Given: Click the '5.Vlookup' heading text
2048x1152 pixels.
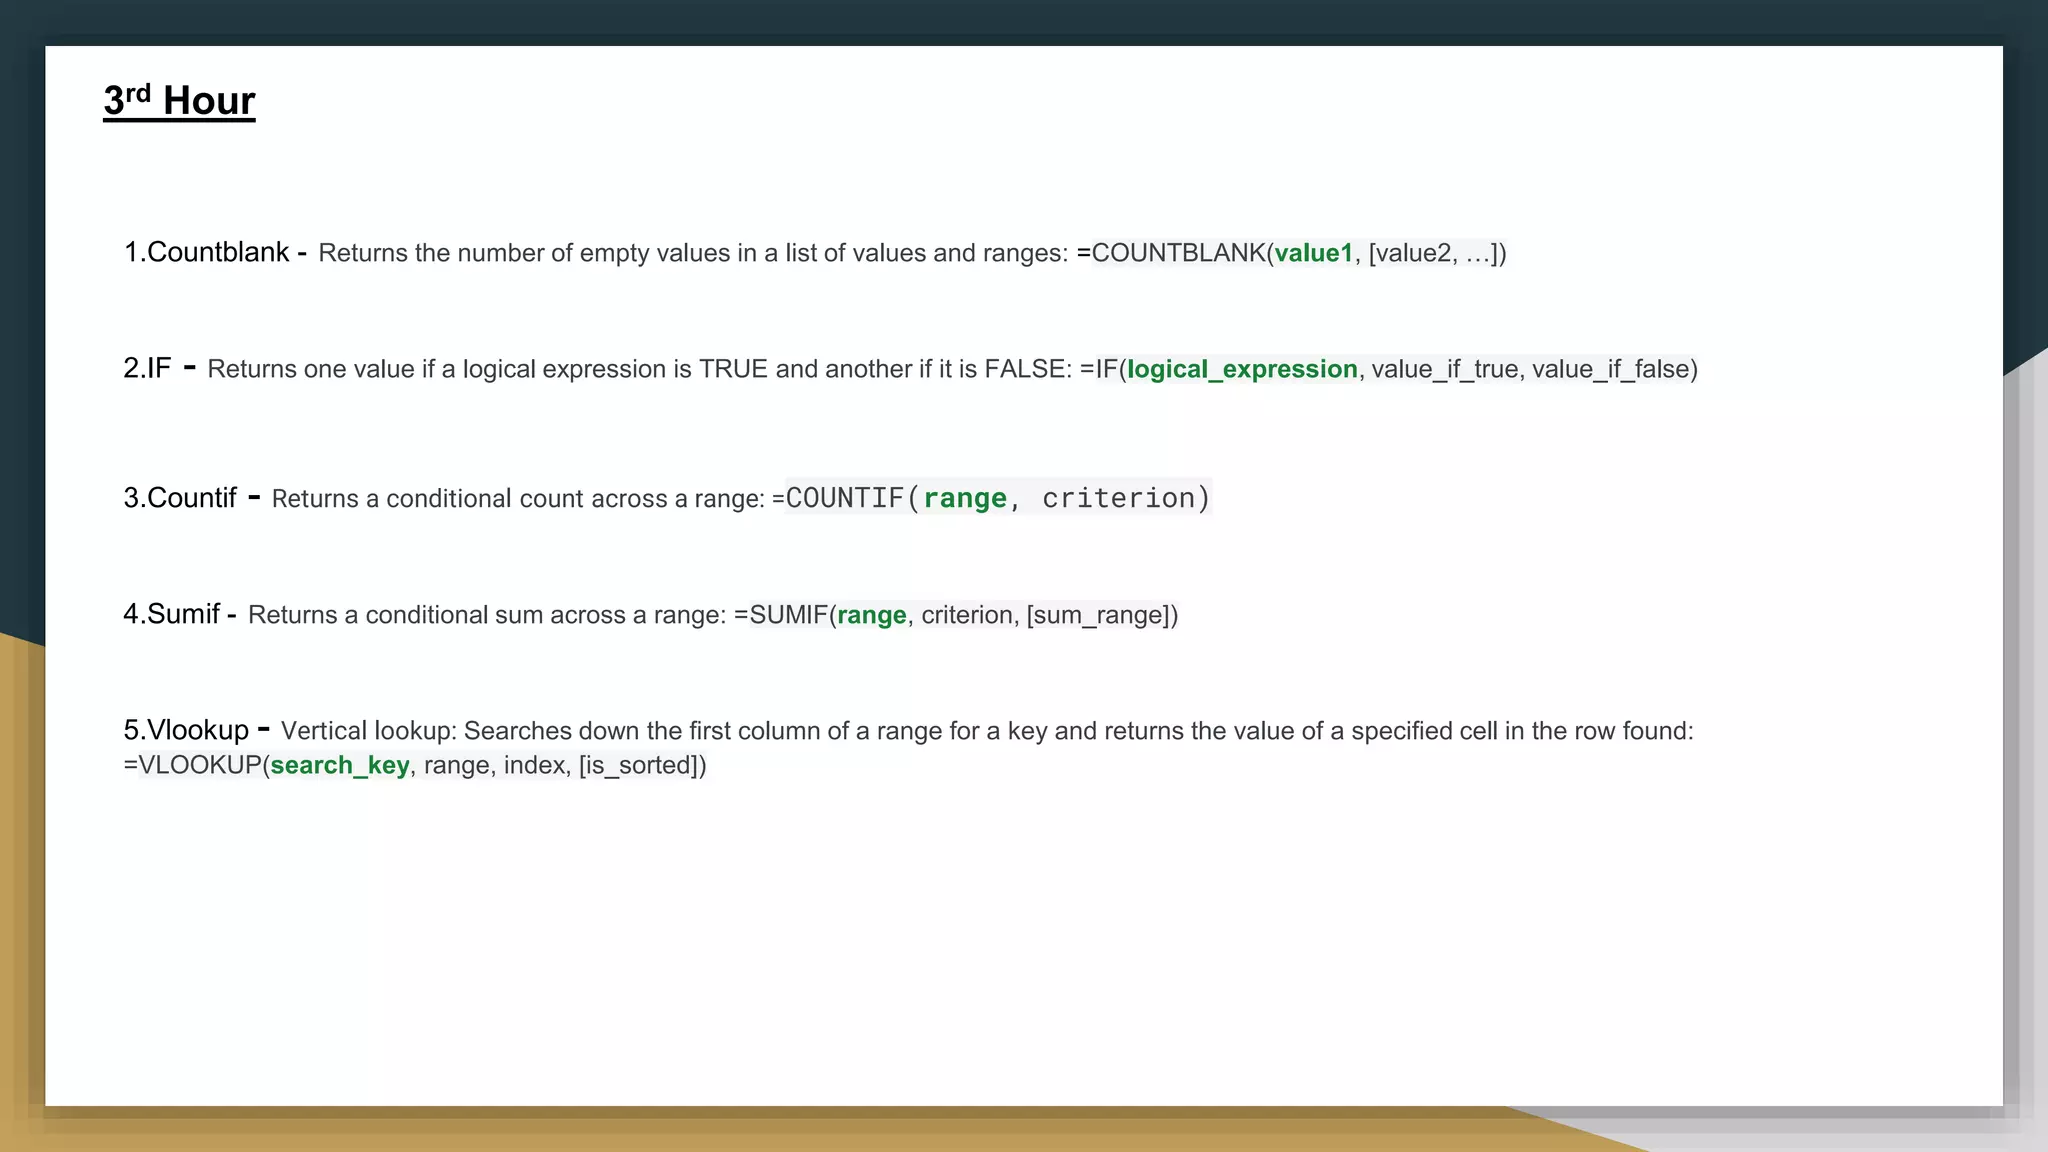Looking at the screenshot, I should pyautogui.click(x=186, y=730).
